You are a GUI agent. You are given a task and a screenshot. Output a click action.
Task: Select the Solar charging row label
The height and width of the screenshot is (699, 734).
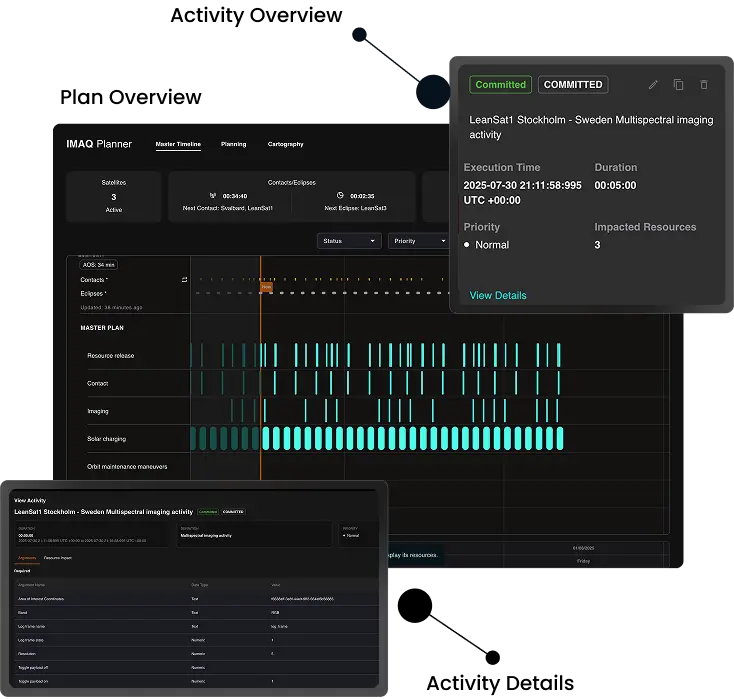[107, 439]
